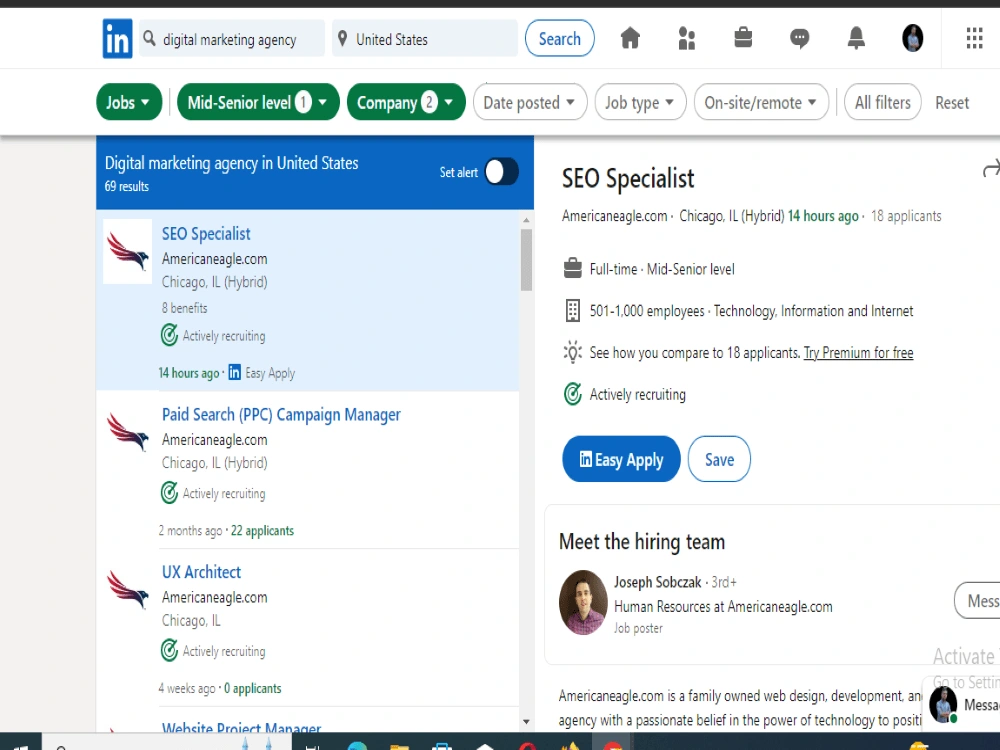Open the Website Project Manager listing
The height and width of the screenshot is (750, 1000).
(x=242, y=727)
